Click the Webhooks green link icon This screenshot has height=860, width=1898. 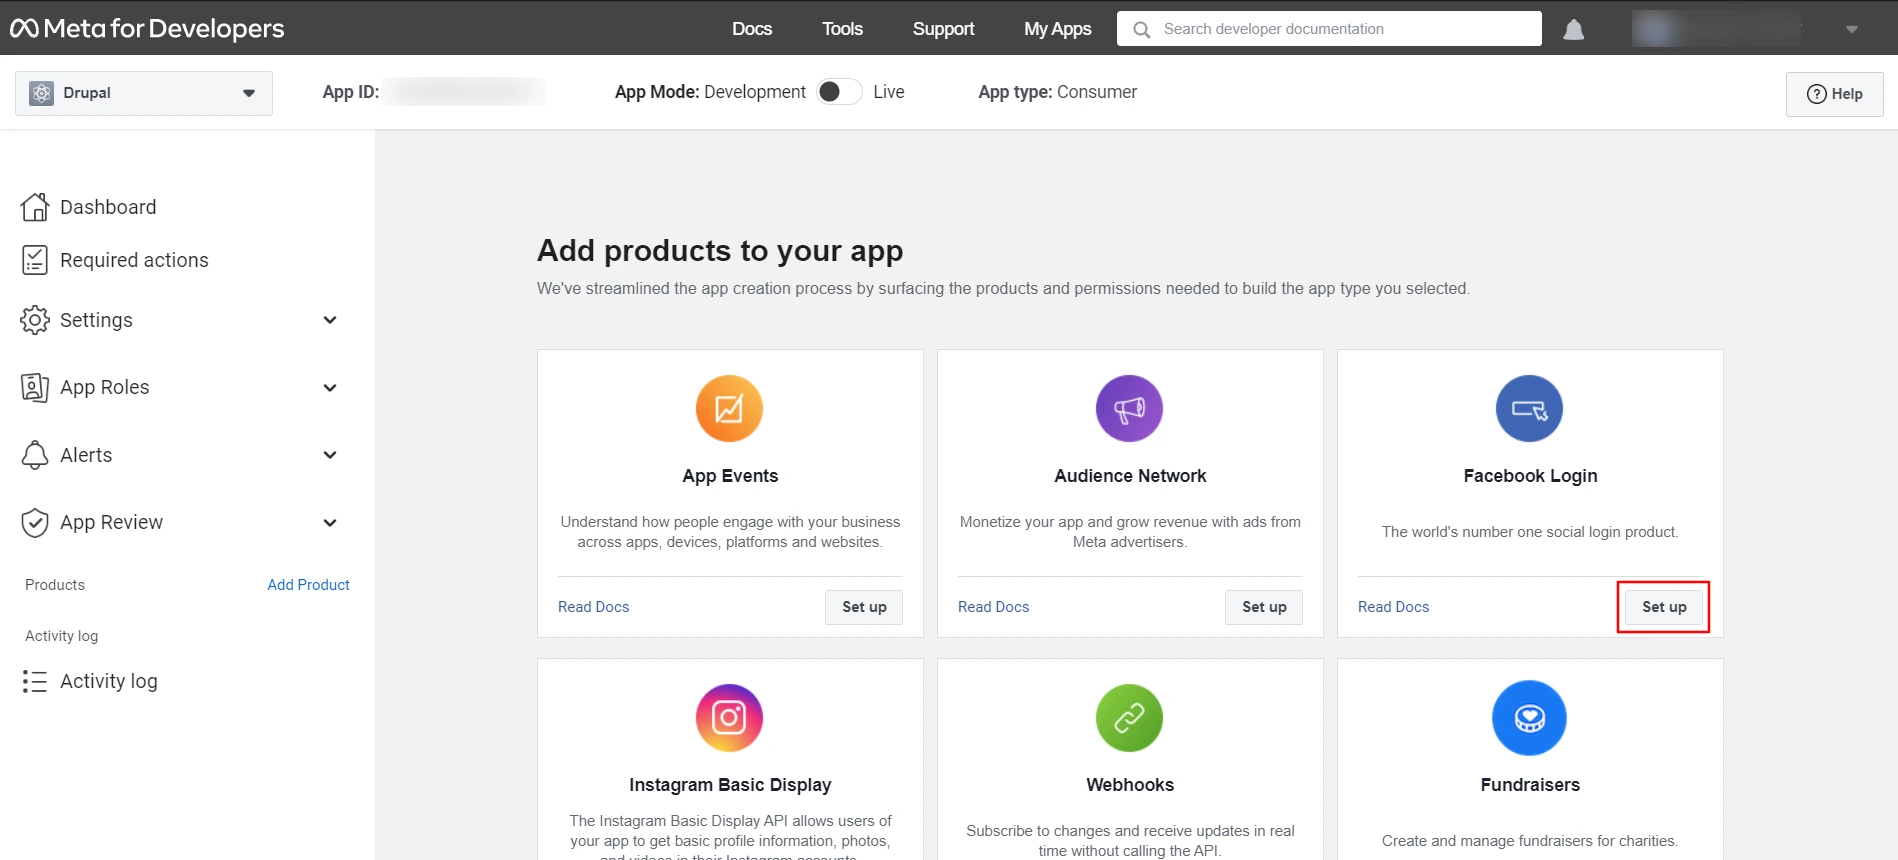coord(1129,717)
